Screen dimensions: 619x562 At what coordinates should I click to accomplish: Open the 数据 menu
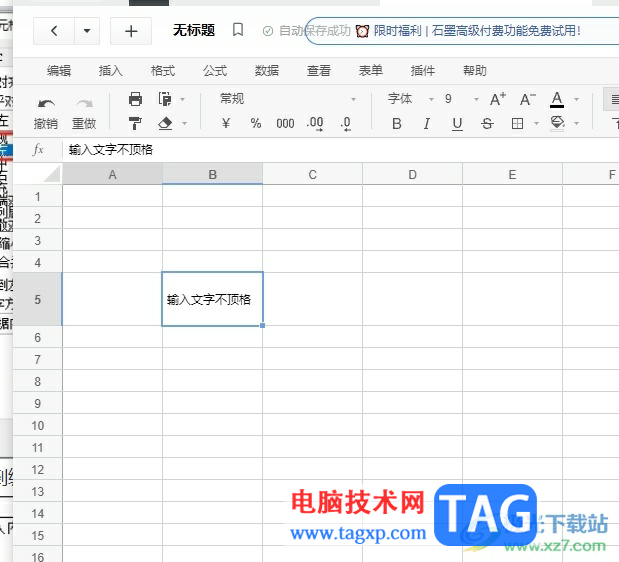[267, 71]
